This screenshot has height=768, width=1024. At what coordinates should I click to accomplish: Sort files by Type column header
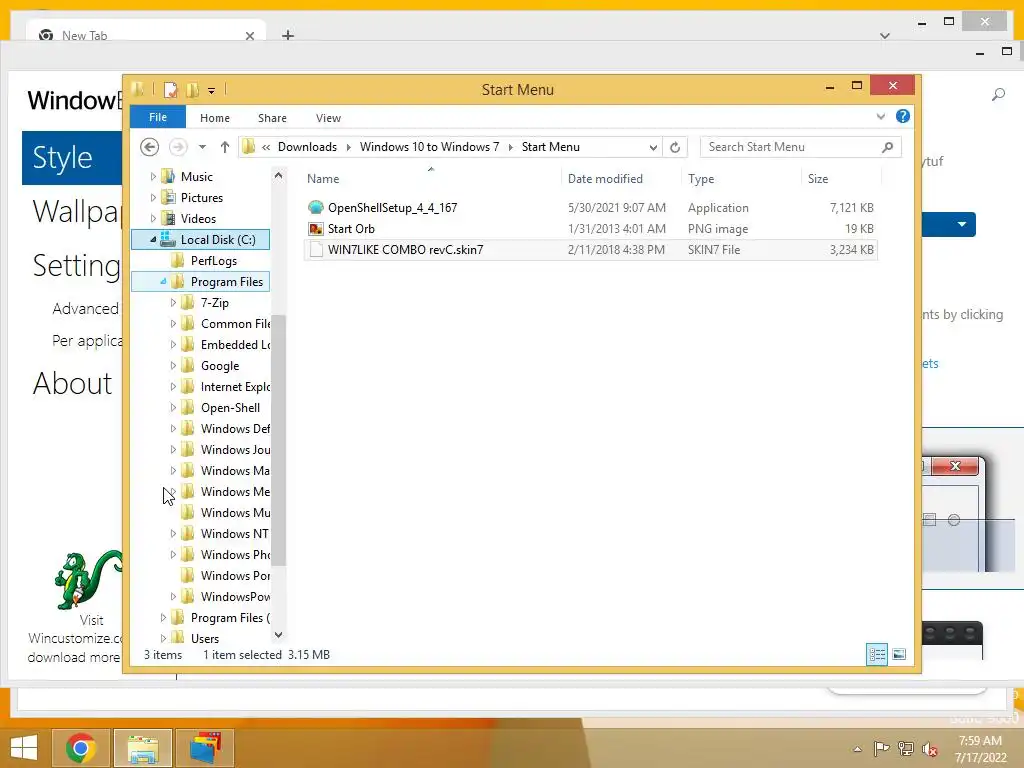point(741,178)
